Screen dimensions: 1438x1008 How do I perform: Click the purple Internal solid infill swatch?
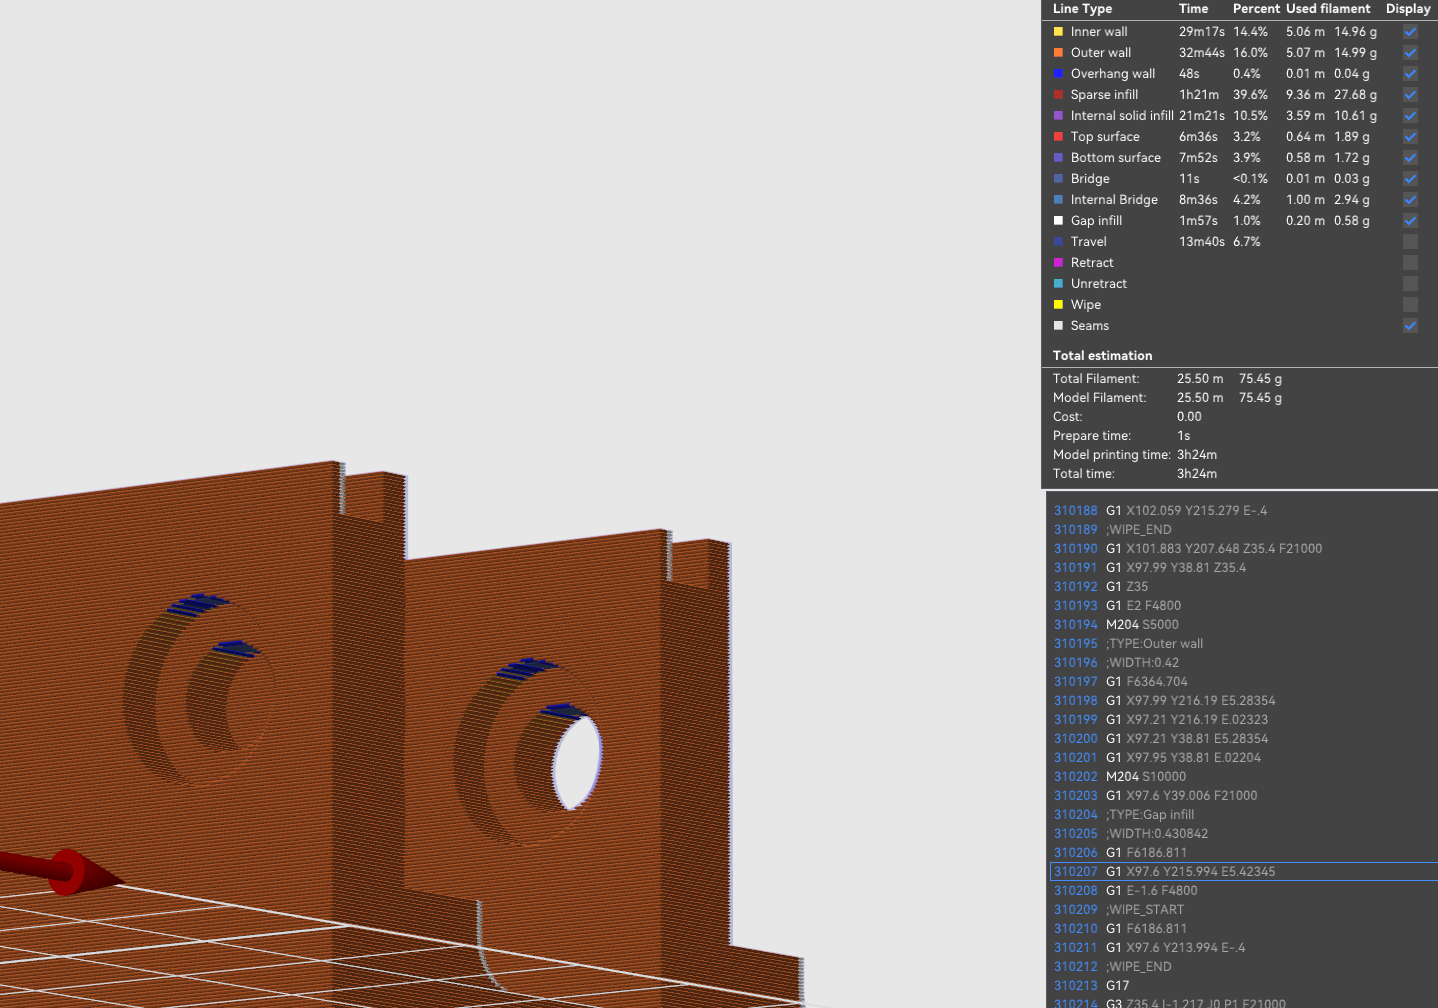(1058, 116)
